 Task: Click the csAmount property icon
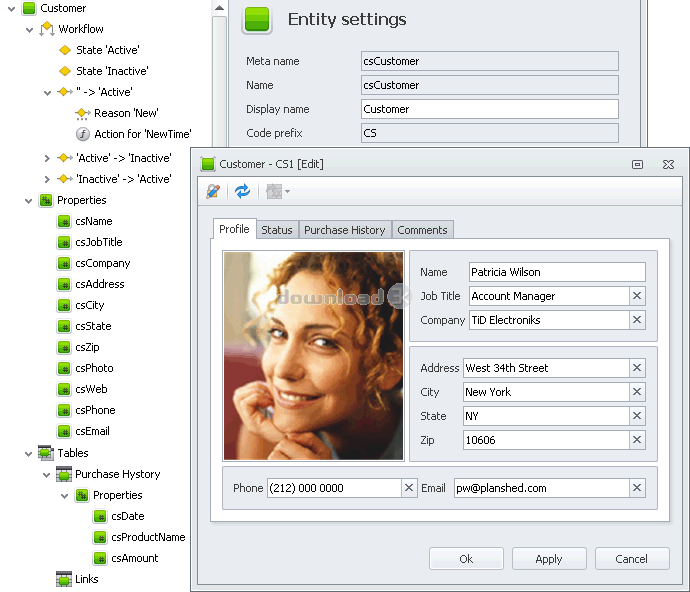pos(100,558)
